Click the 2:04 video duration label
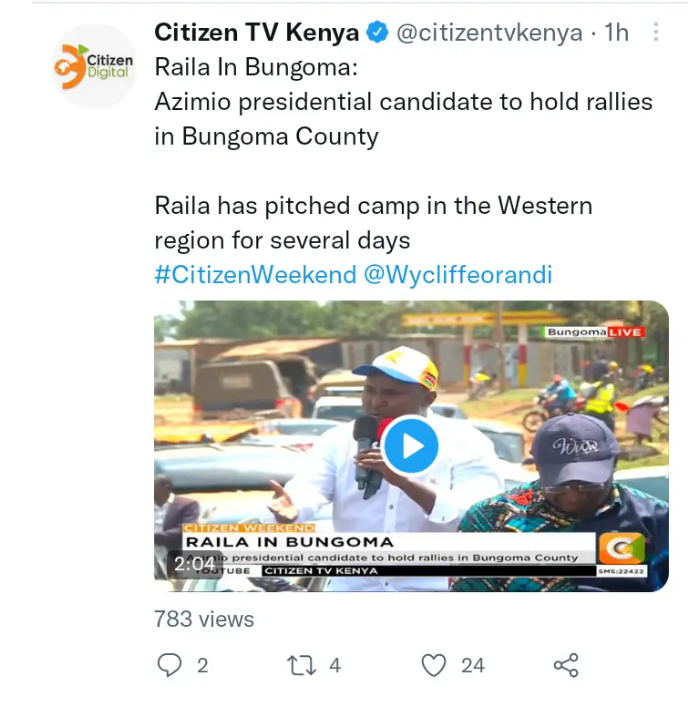Screen dimensions: 690x704 point(194,564)
